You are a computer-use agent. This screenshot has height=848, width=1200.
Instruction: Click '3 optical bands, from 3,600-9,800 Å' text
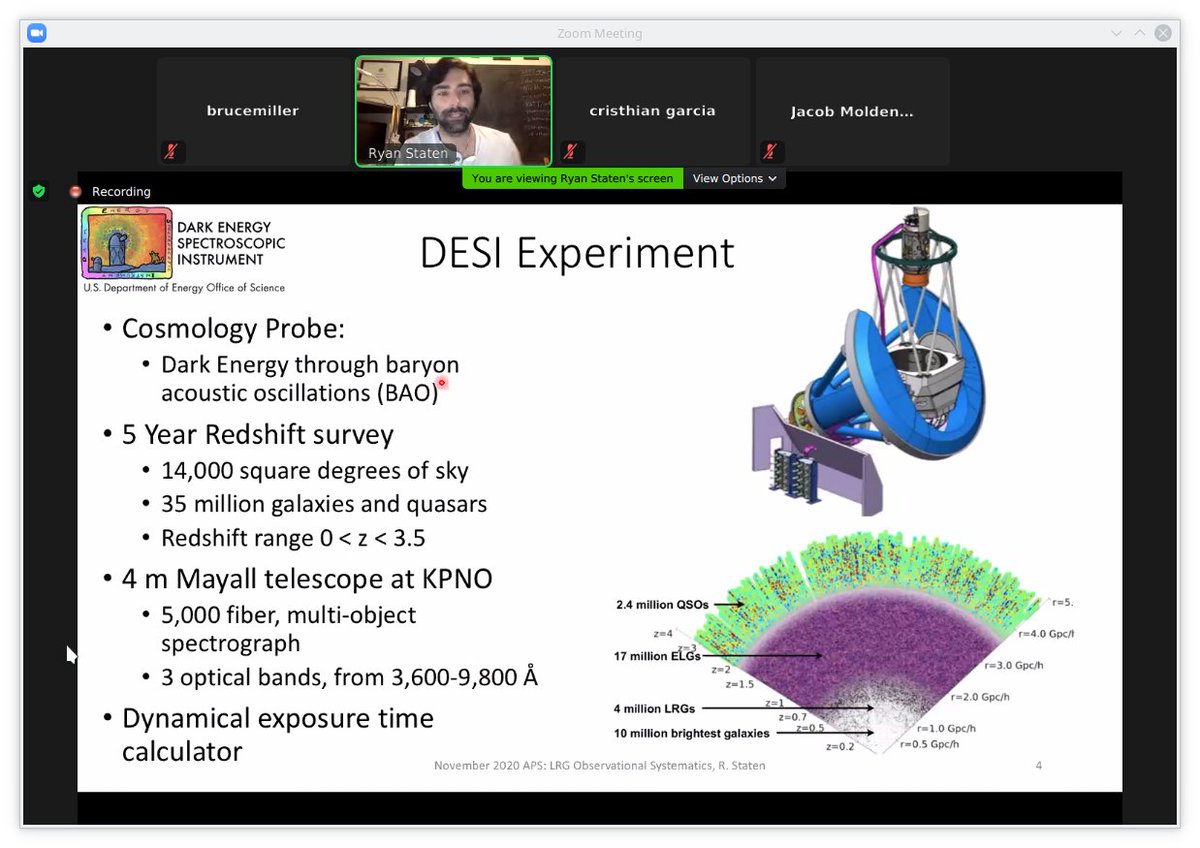point(349,677)
